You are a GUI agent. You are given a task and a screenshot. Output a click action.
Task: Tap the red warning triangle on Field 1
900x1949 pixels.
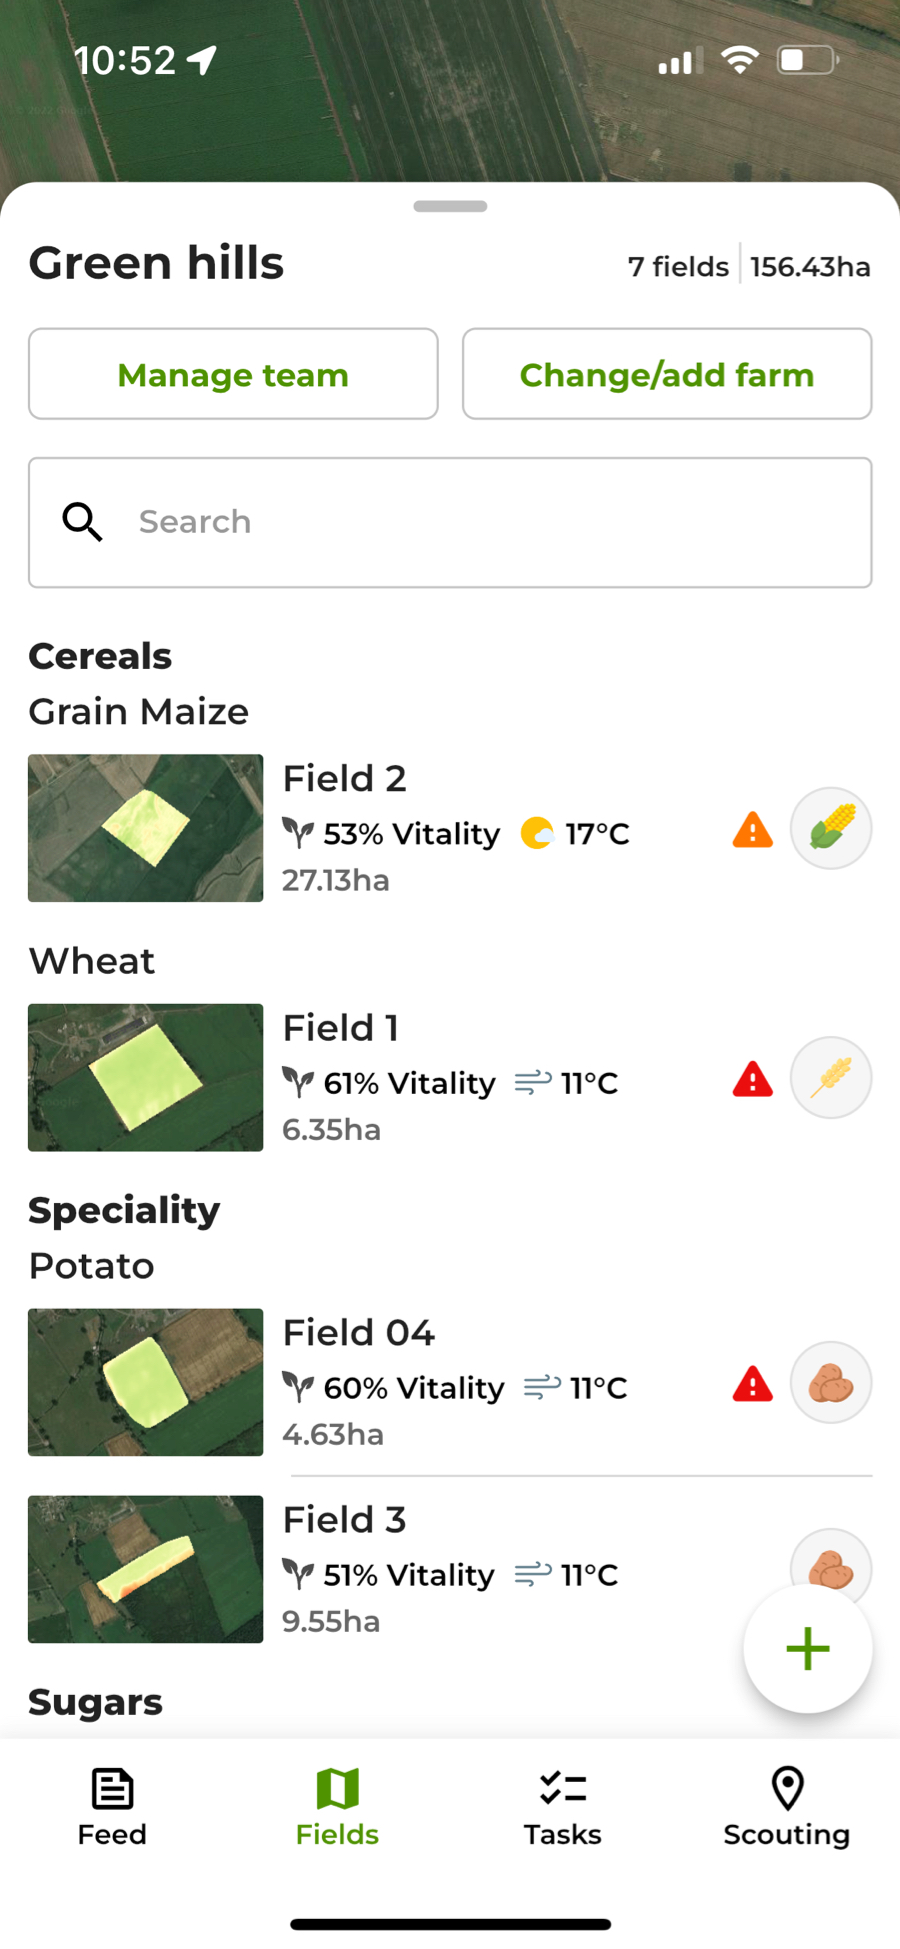[x=752, y=1080]
